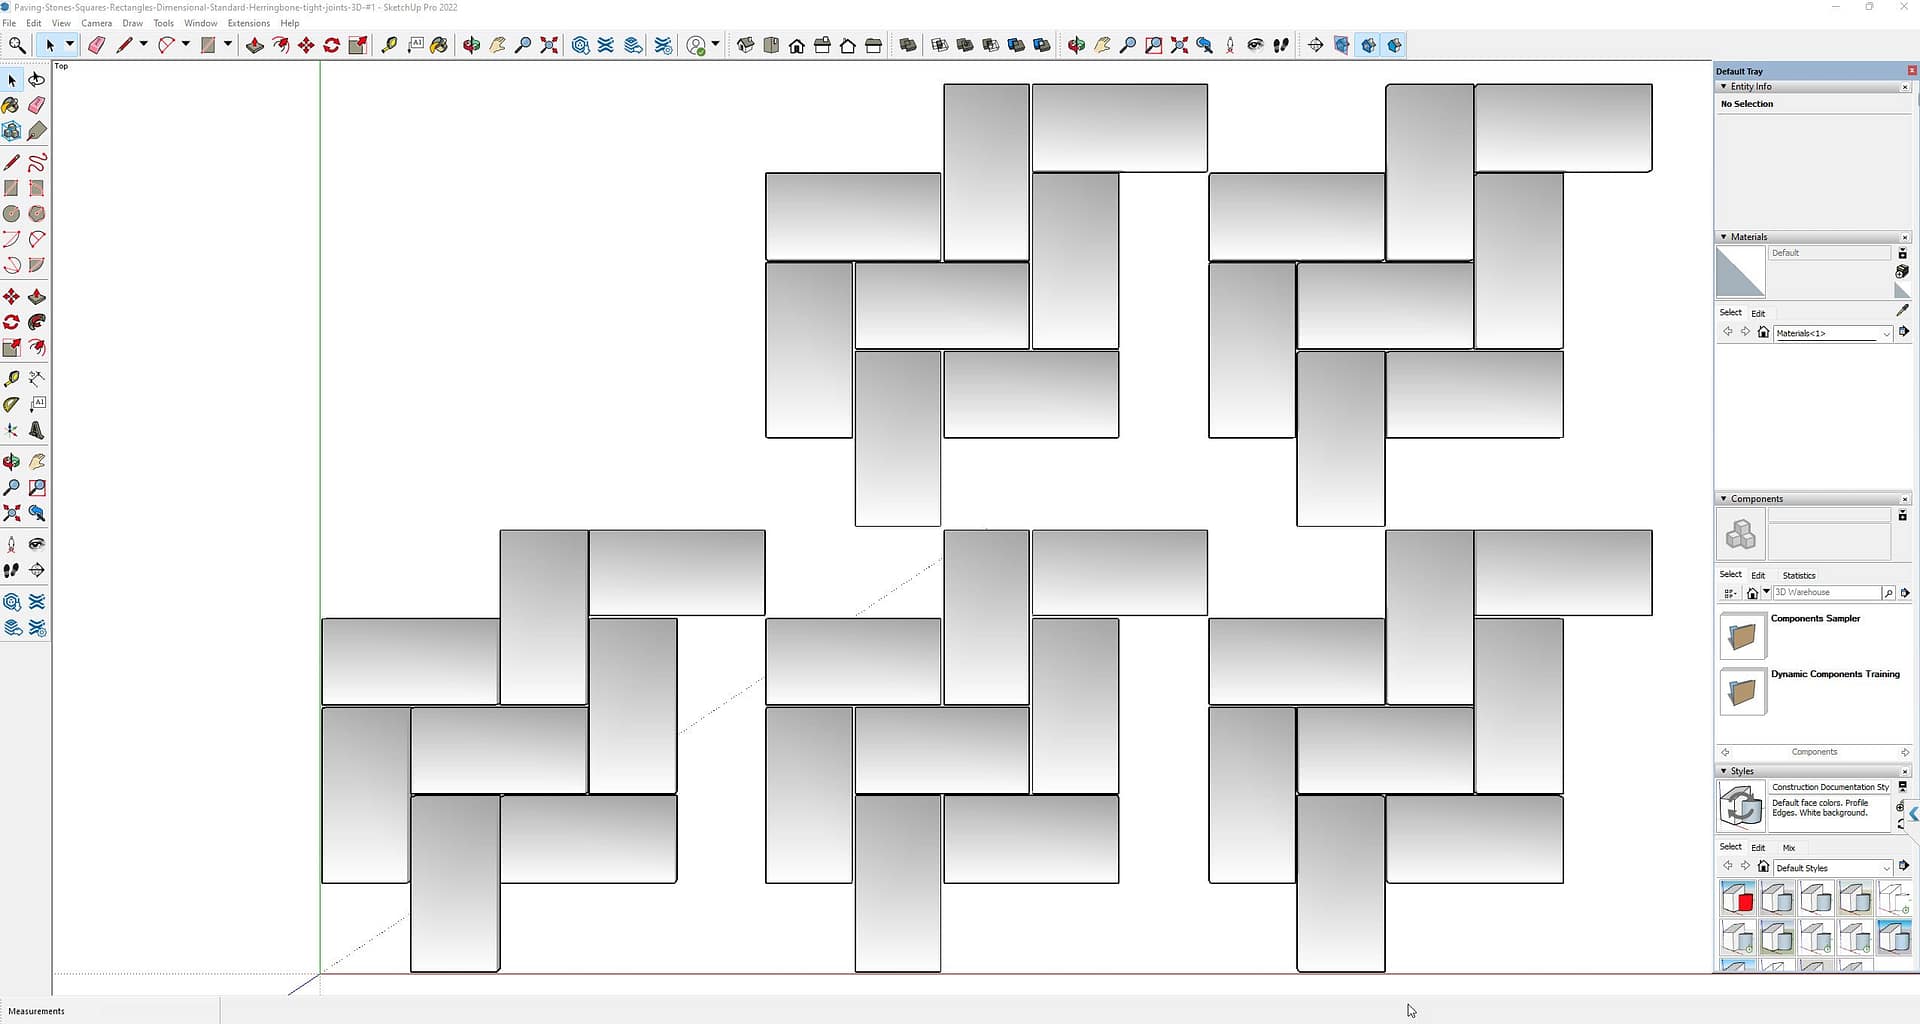Switch to the Statistics tab in Components

(1798, 575)
